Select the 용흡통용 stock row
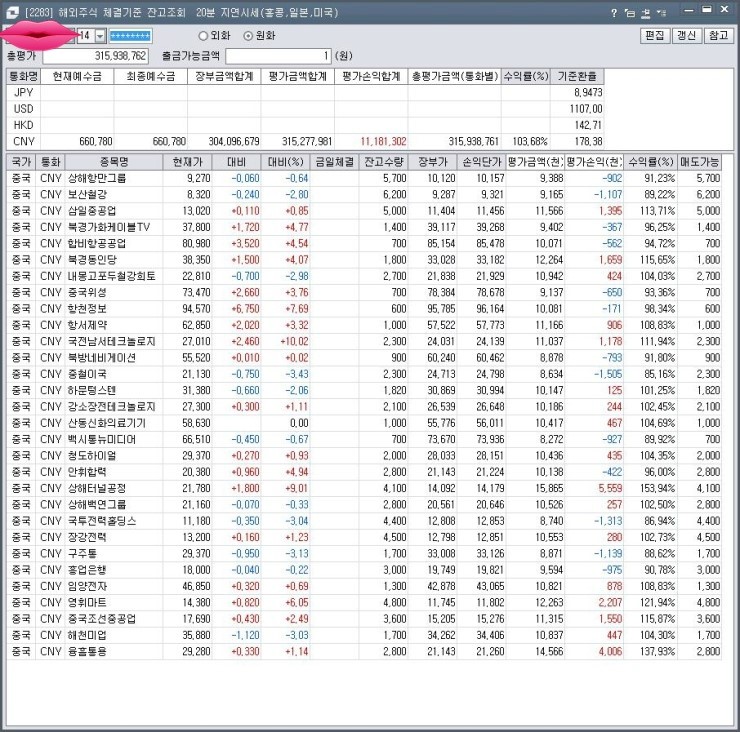 tap(364, 652)
